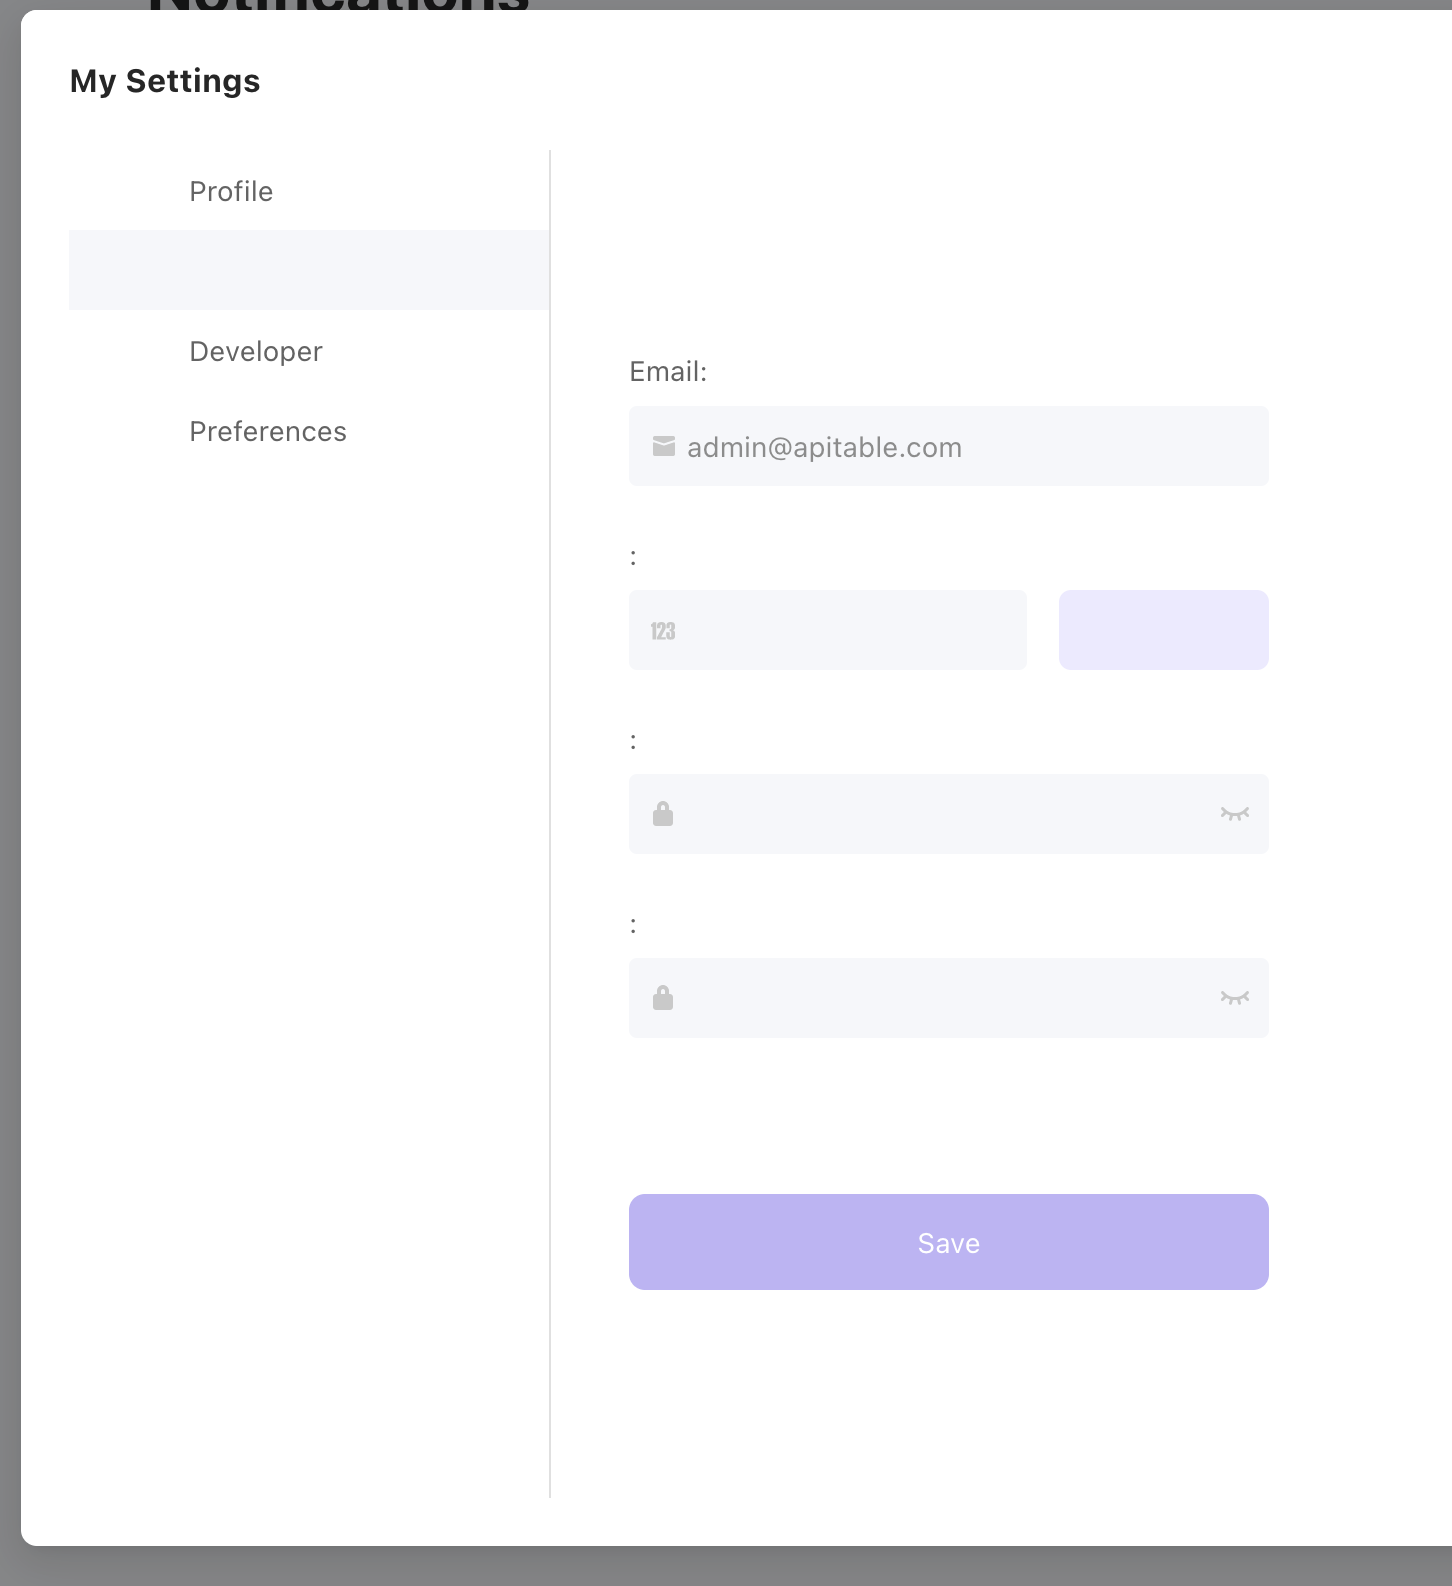Click the verification code input box
1452x1586 pixels.
[x=827, y=629]
